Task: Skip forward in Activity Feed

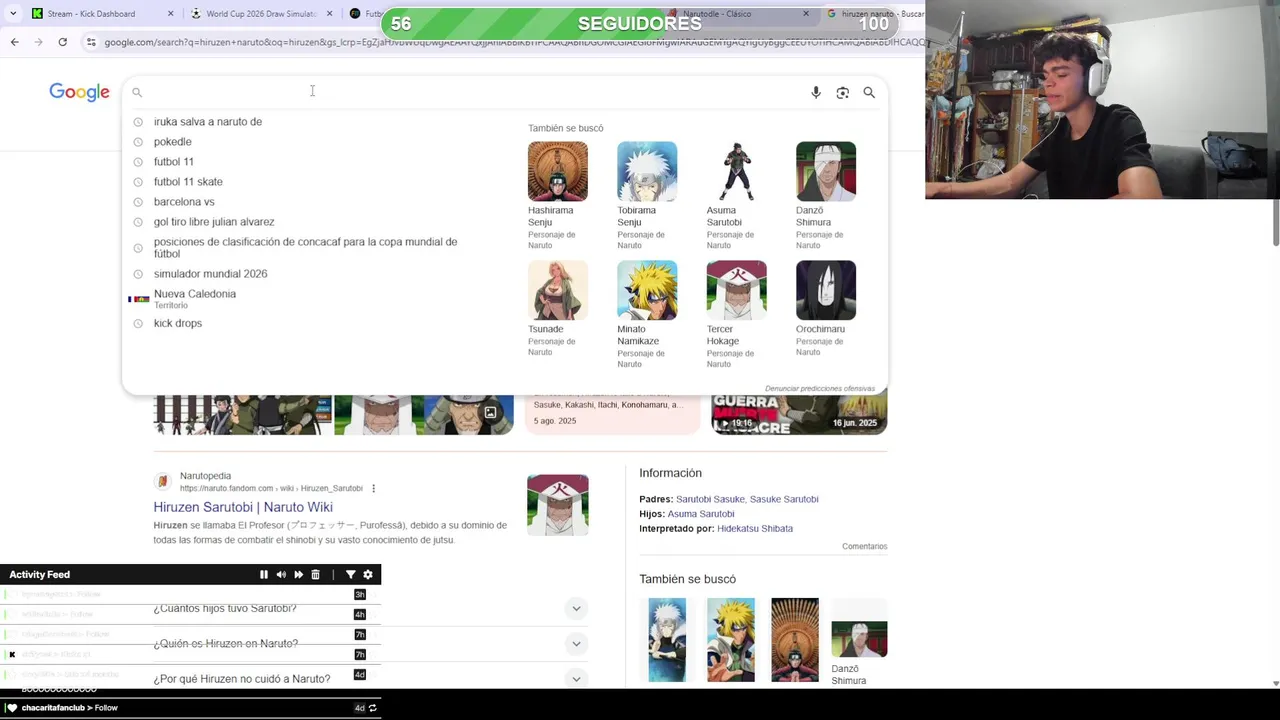Action: [x=298, y=575]
